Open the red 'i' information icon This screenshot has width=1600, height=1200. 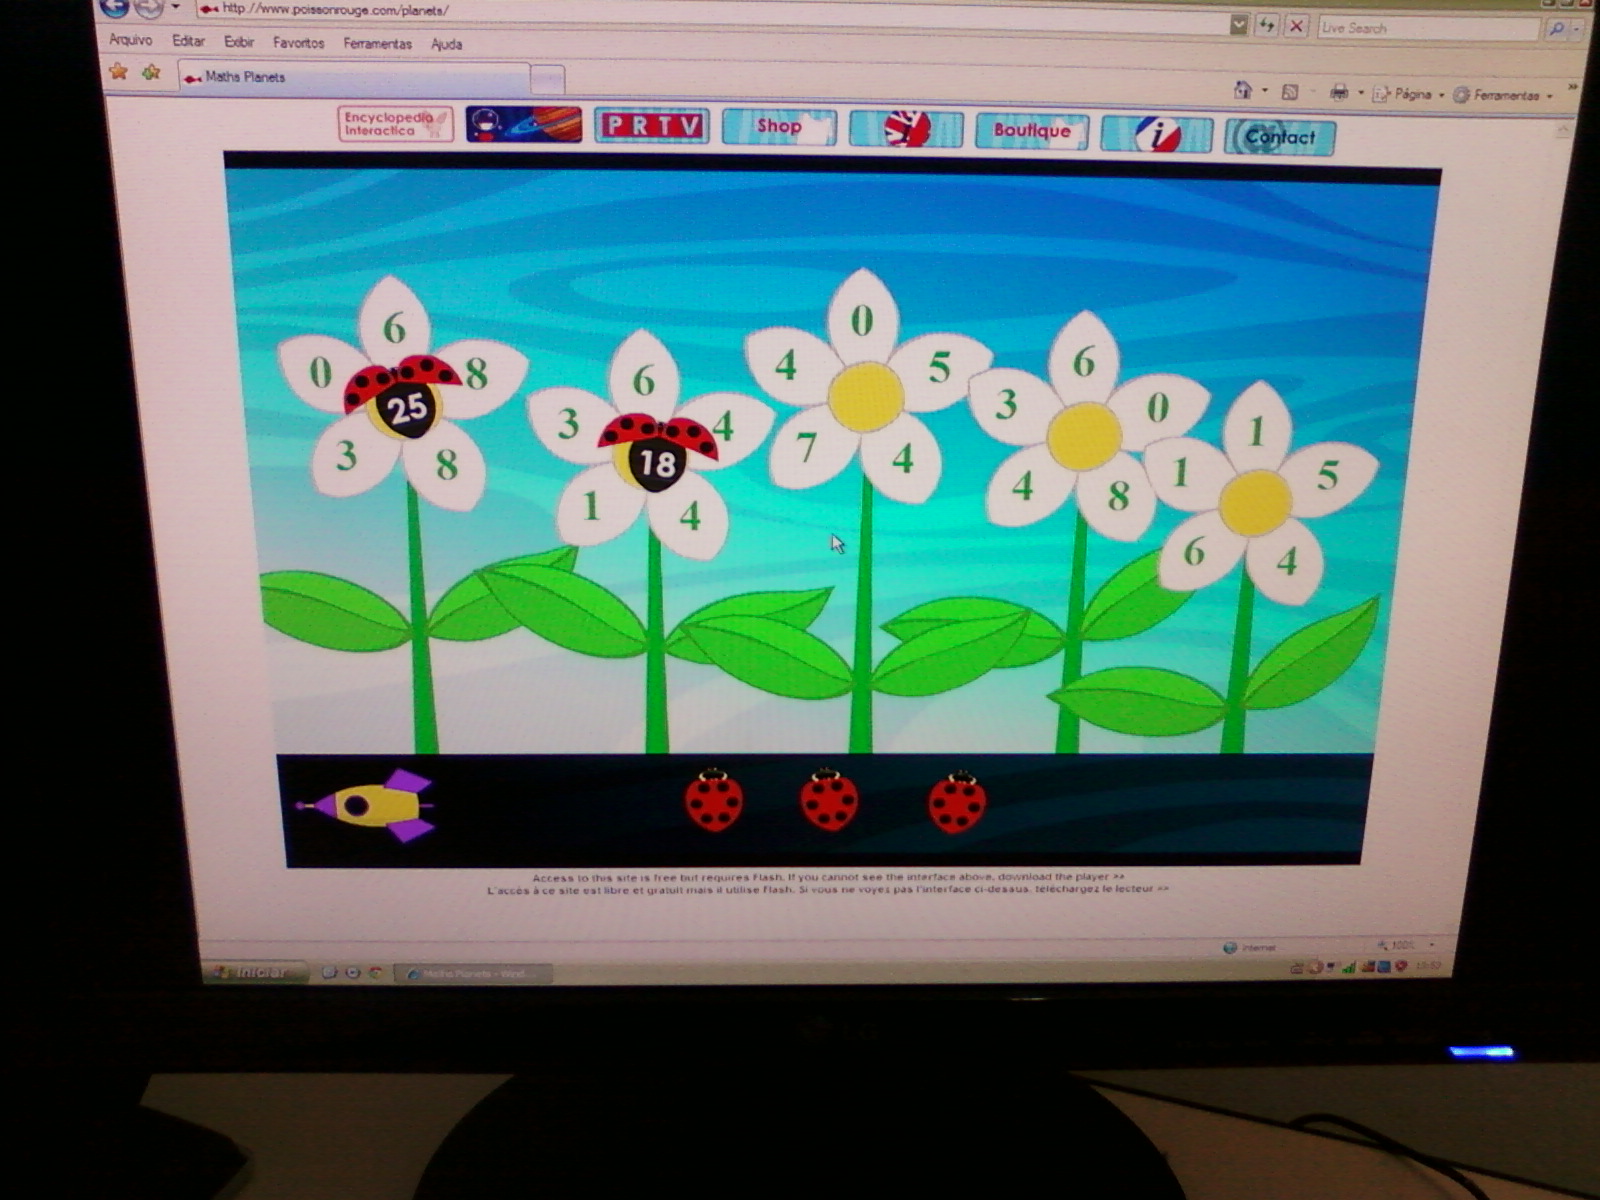click(1157, 134)
